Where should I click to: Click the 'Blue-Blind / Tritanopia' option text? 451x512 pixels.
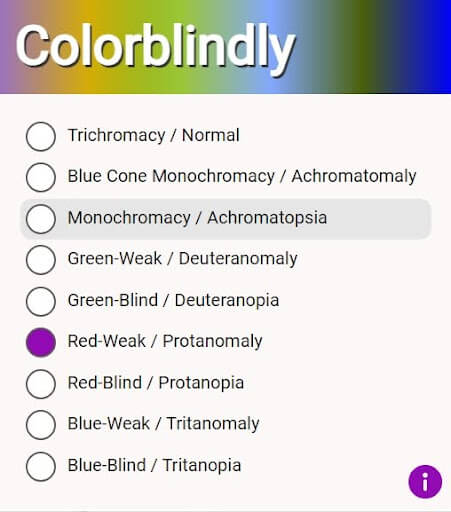154,465
